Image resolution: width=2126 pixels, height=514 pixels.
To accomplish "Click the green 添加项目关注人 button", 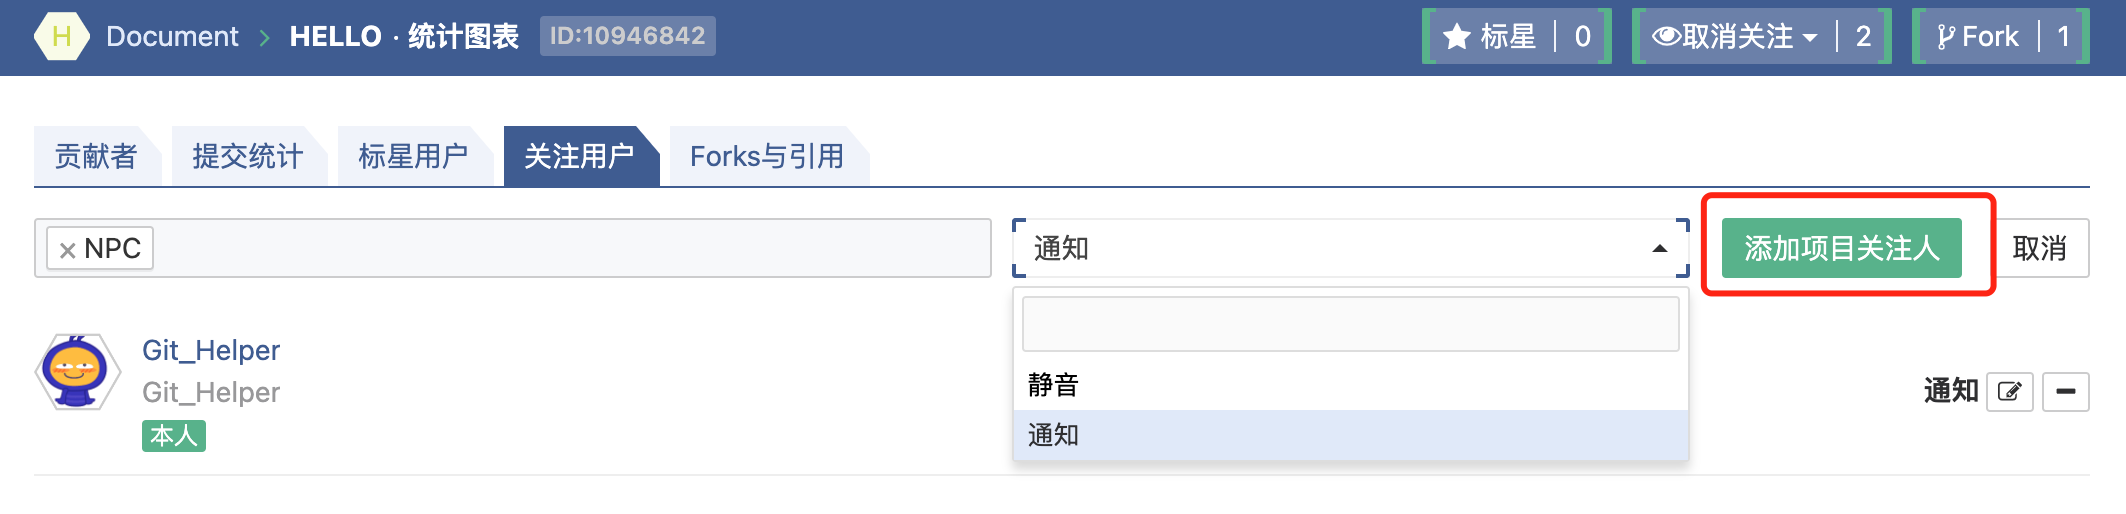I will pos(1841,248).
